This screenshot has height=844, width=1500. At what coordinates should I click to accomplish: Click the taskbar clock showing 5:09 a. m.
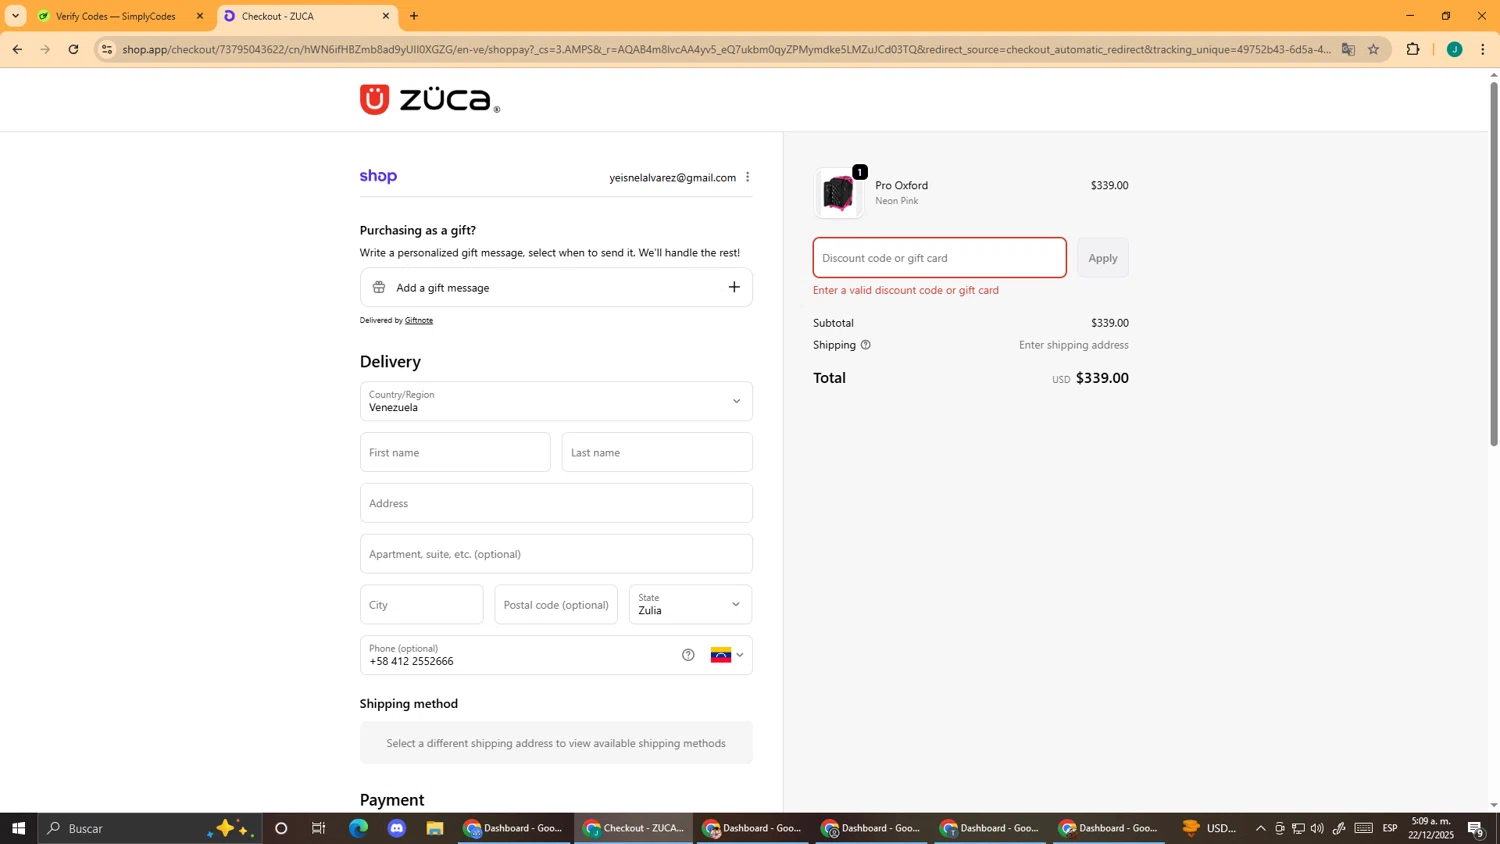1432,828
